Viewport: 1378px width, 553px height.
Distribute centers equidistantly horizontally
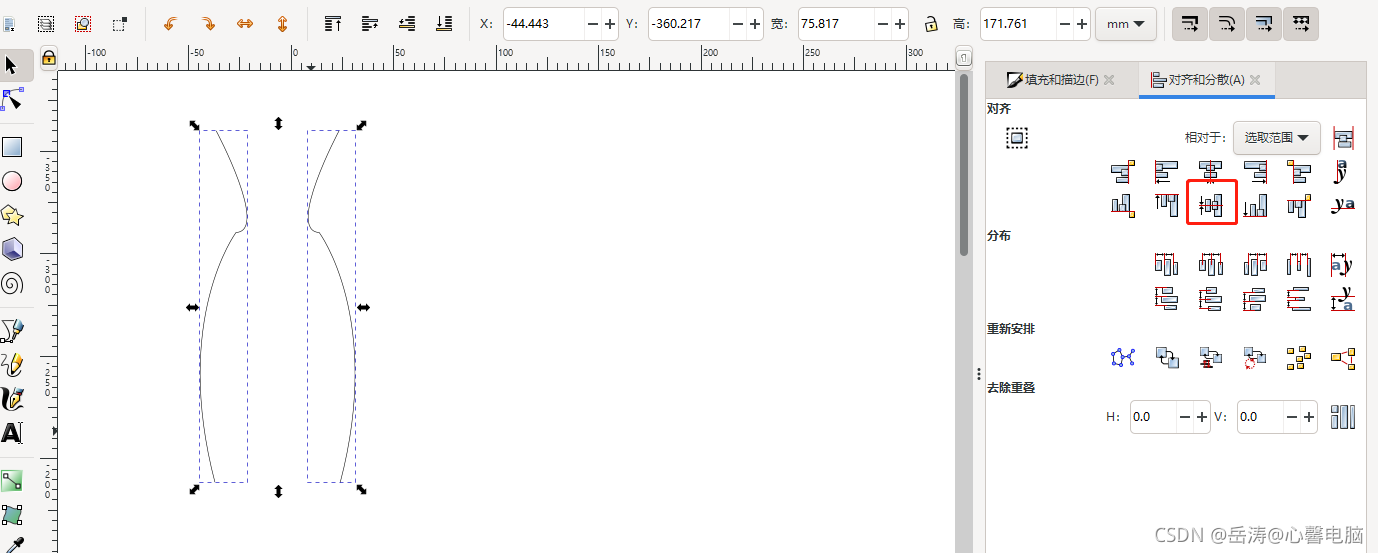(1211, 264)
